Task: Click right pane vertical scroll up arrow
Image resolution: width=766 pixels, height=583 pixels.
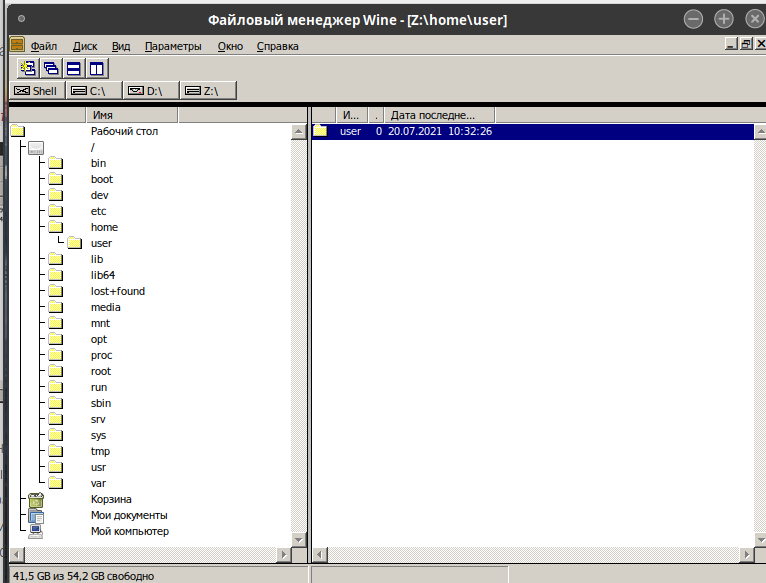Action: pyautogui.click(x=760, y=131)
